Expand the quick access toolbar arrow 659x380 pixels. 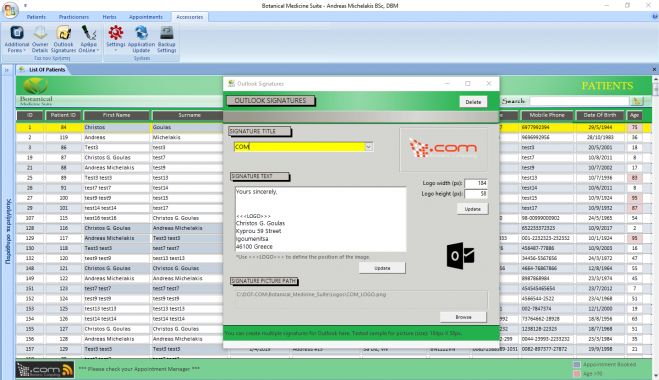[25, 5]
